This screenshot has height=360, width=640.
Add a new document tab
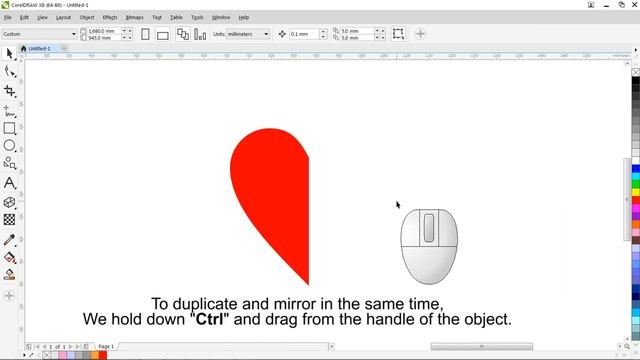point(64,49)
